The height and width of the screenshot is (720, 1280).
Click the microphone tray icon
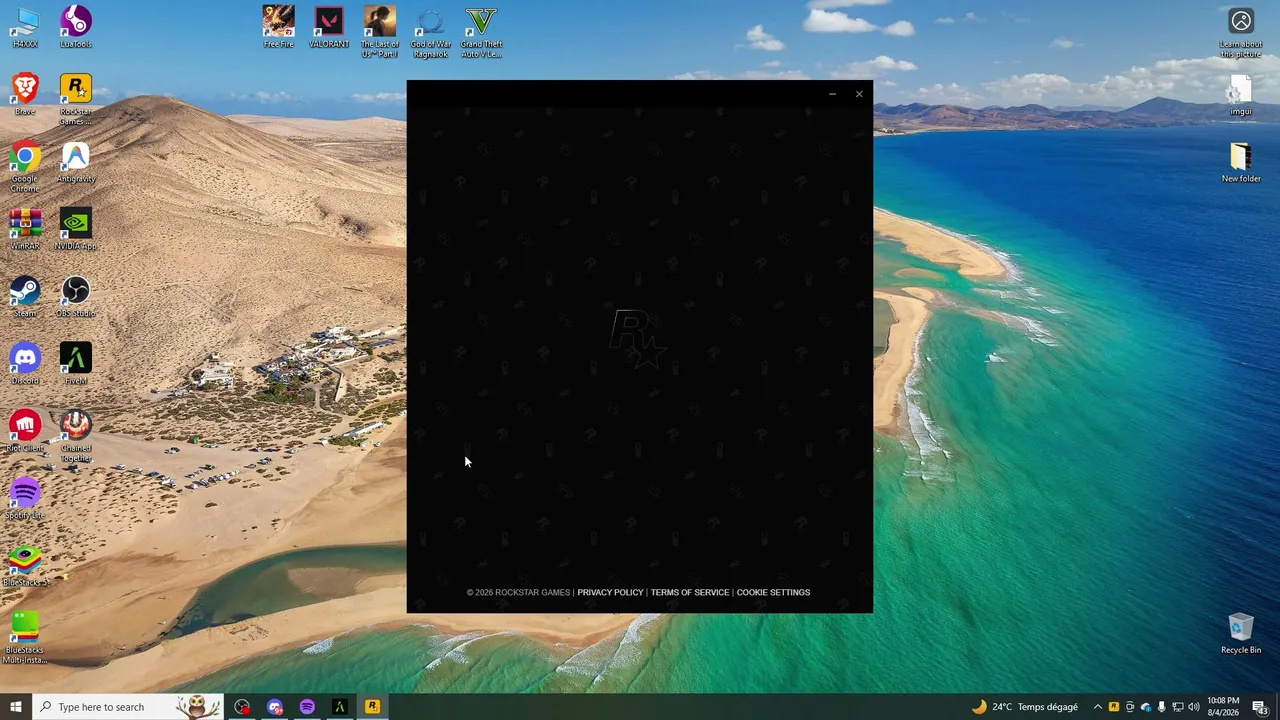[x=1161, y=707]
